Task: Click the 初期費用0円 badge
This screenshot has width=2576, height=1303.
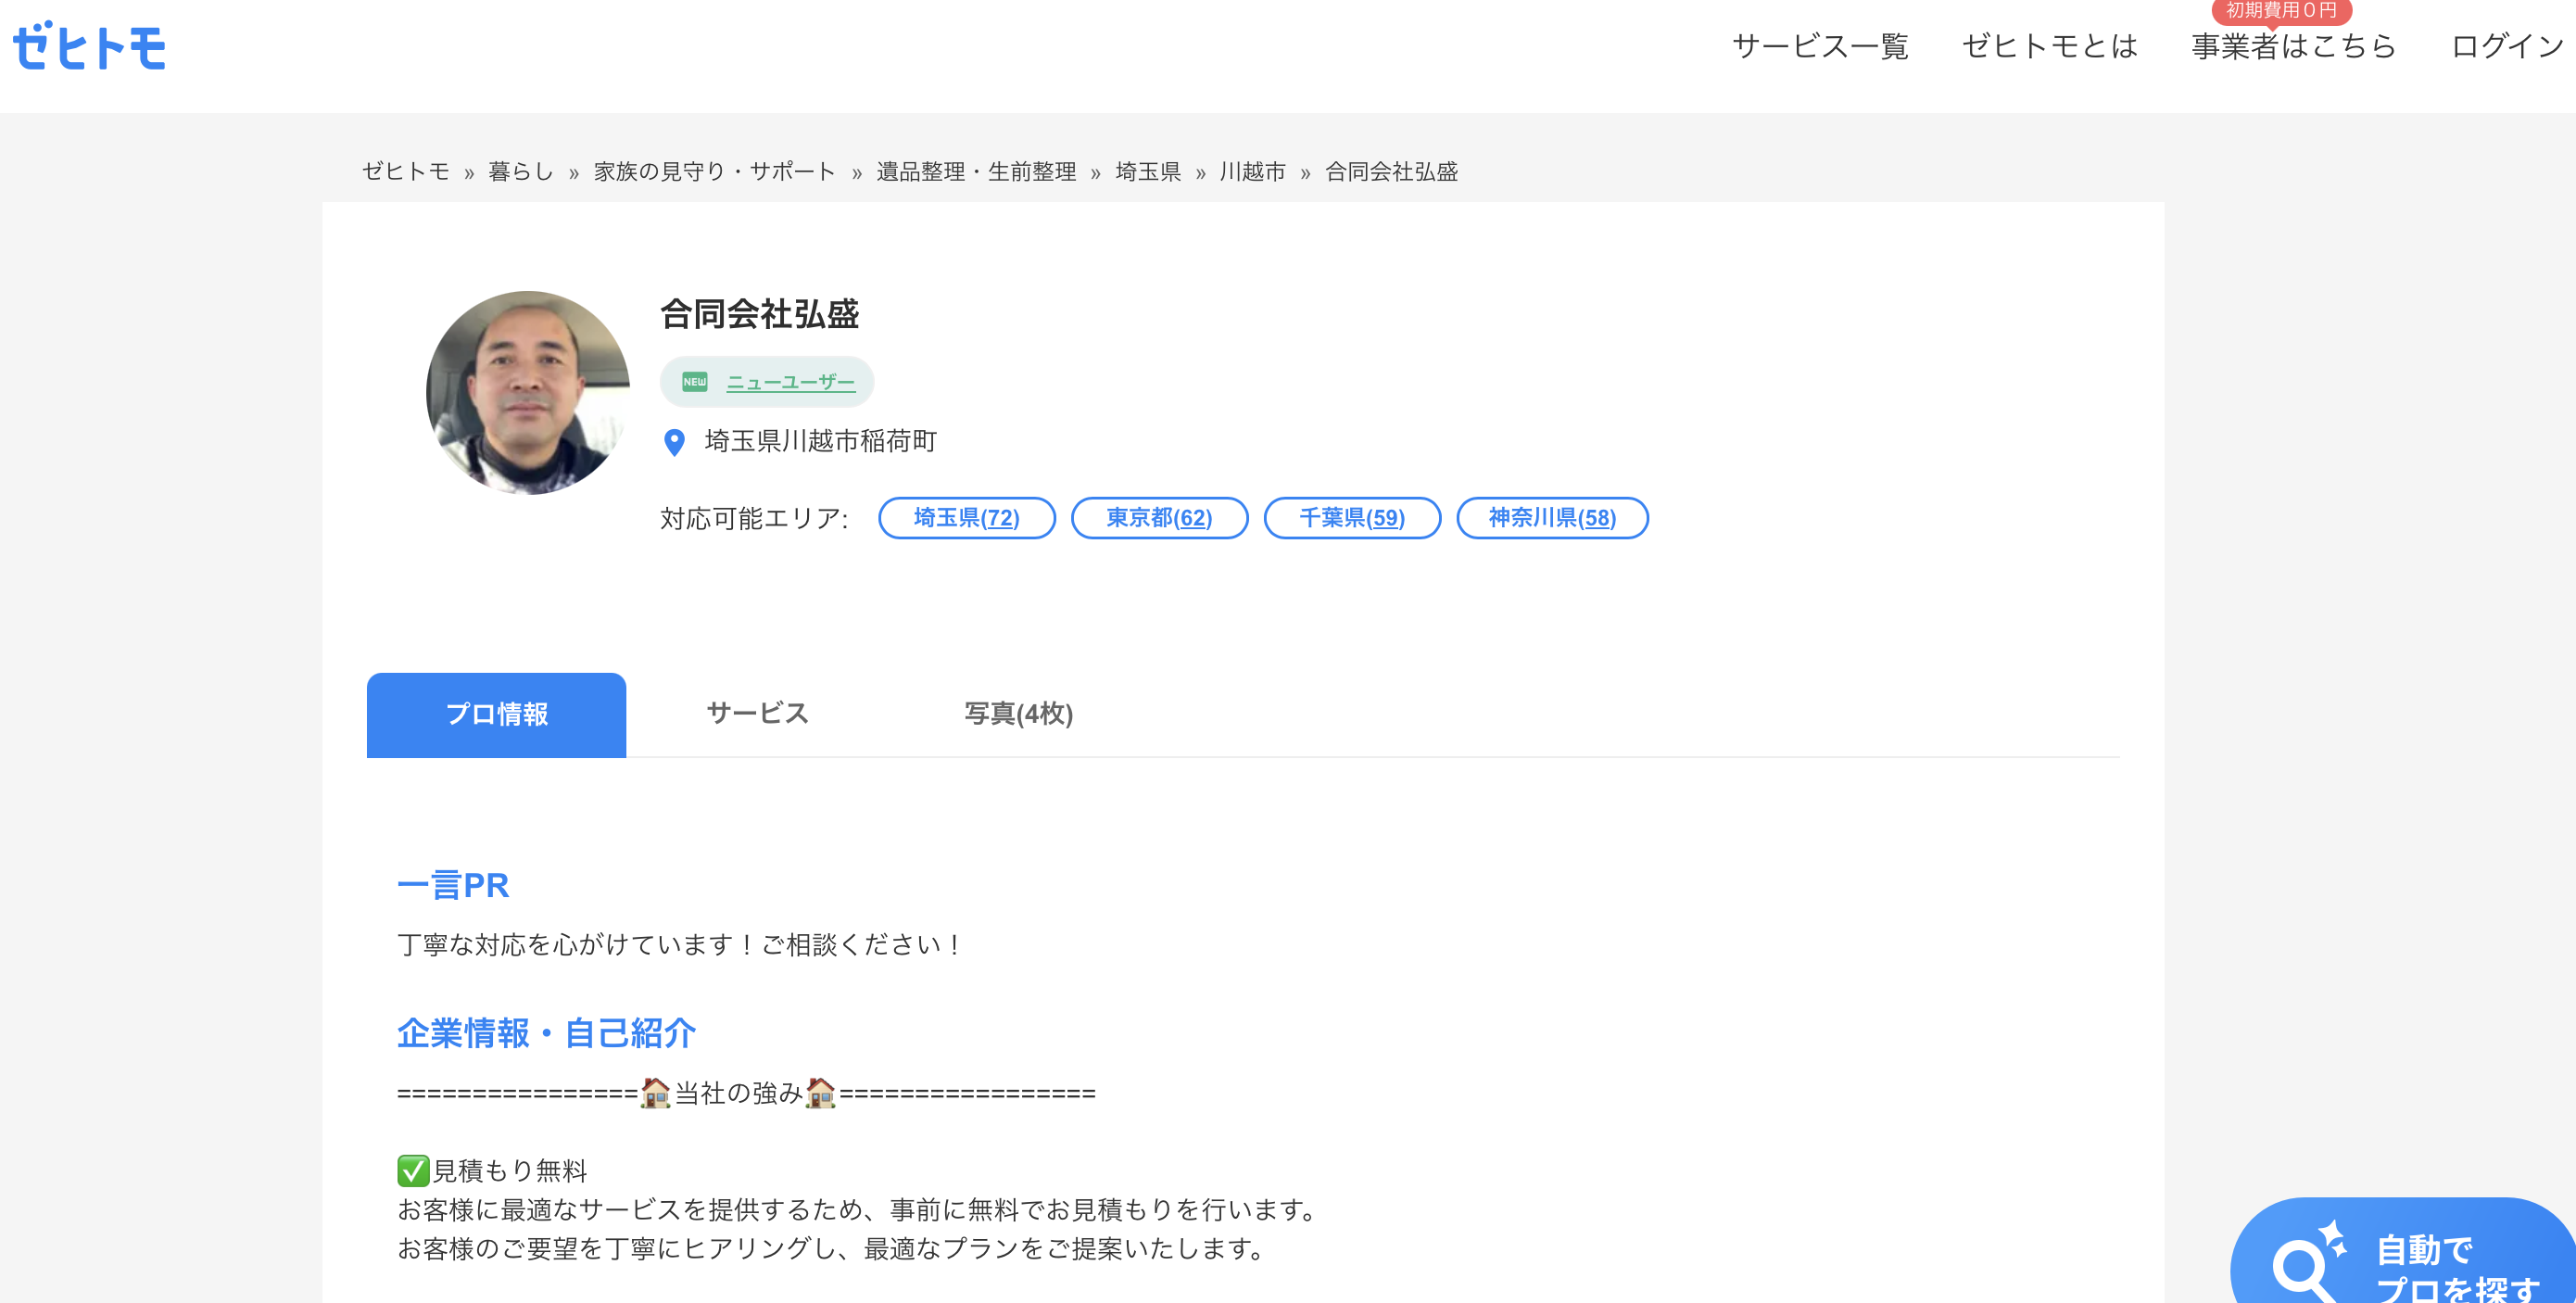Action: click(x=2282, y=11)
